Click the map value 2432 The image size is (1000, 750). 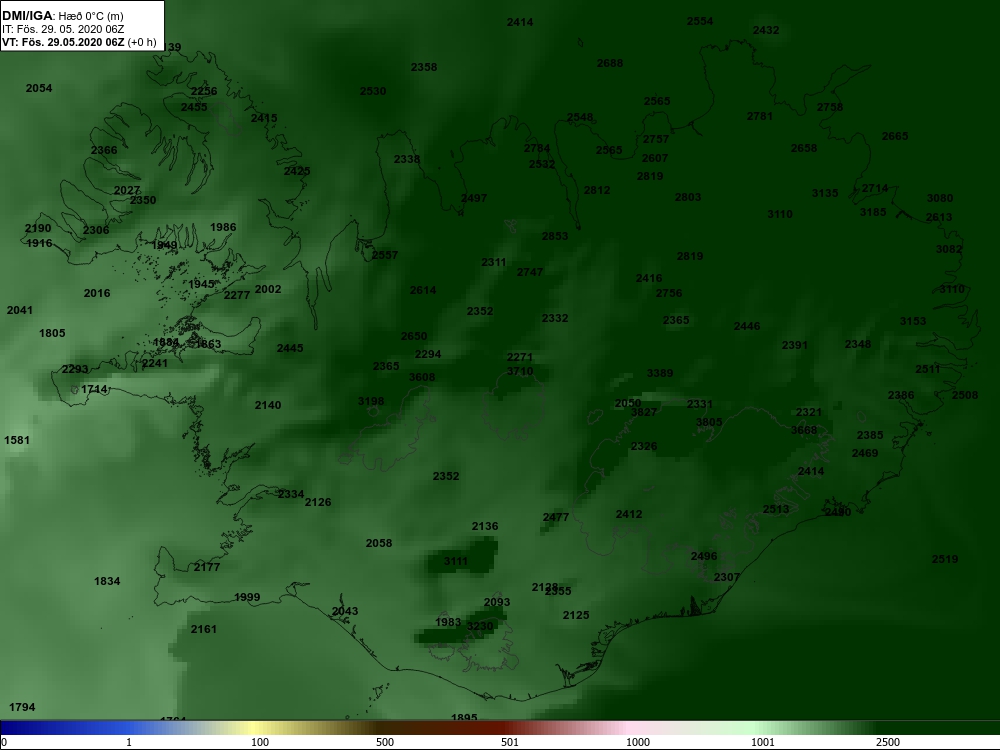click(766, 30)
